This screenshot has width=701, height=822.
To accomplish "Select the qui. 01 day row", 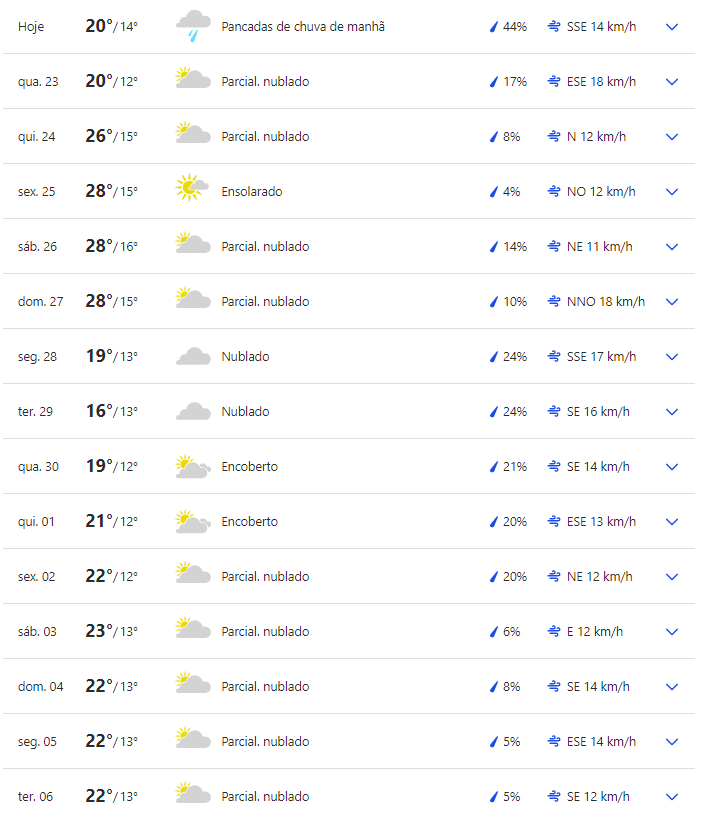I will (36, 522).
